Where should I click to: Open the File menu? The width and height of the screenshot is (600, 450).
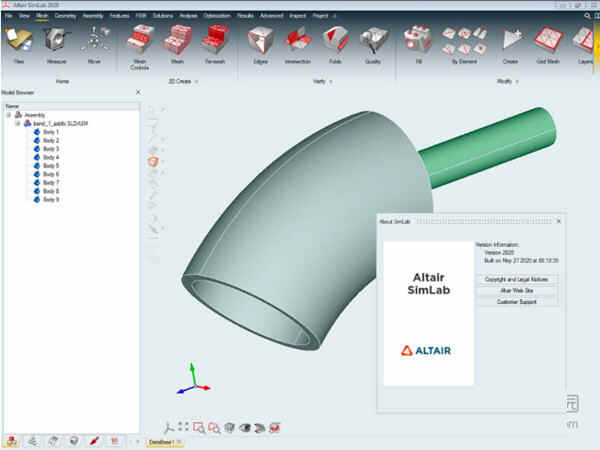point(9,16)
